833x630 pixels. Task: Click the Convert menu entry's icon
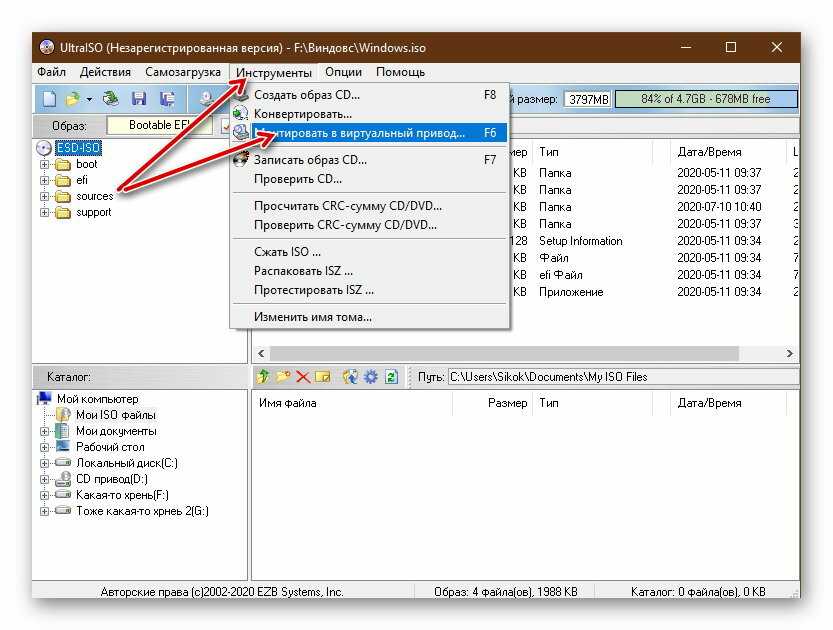click(x=241, y=114)
